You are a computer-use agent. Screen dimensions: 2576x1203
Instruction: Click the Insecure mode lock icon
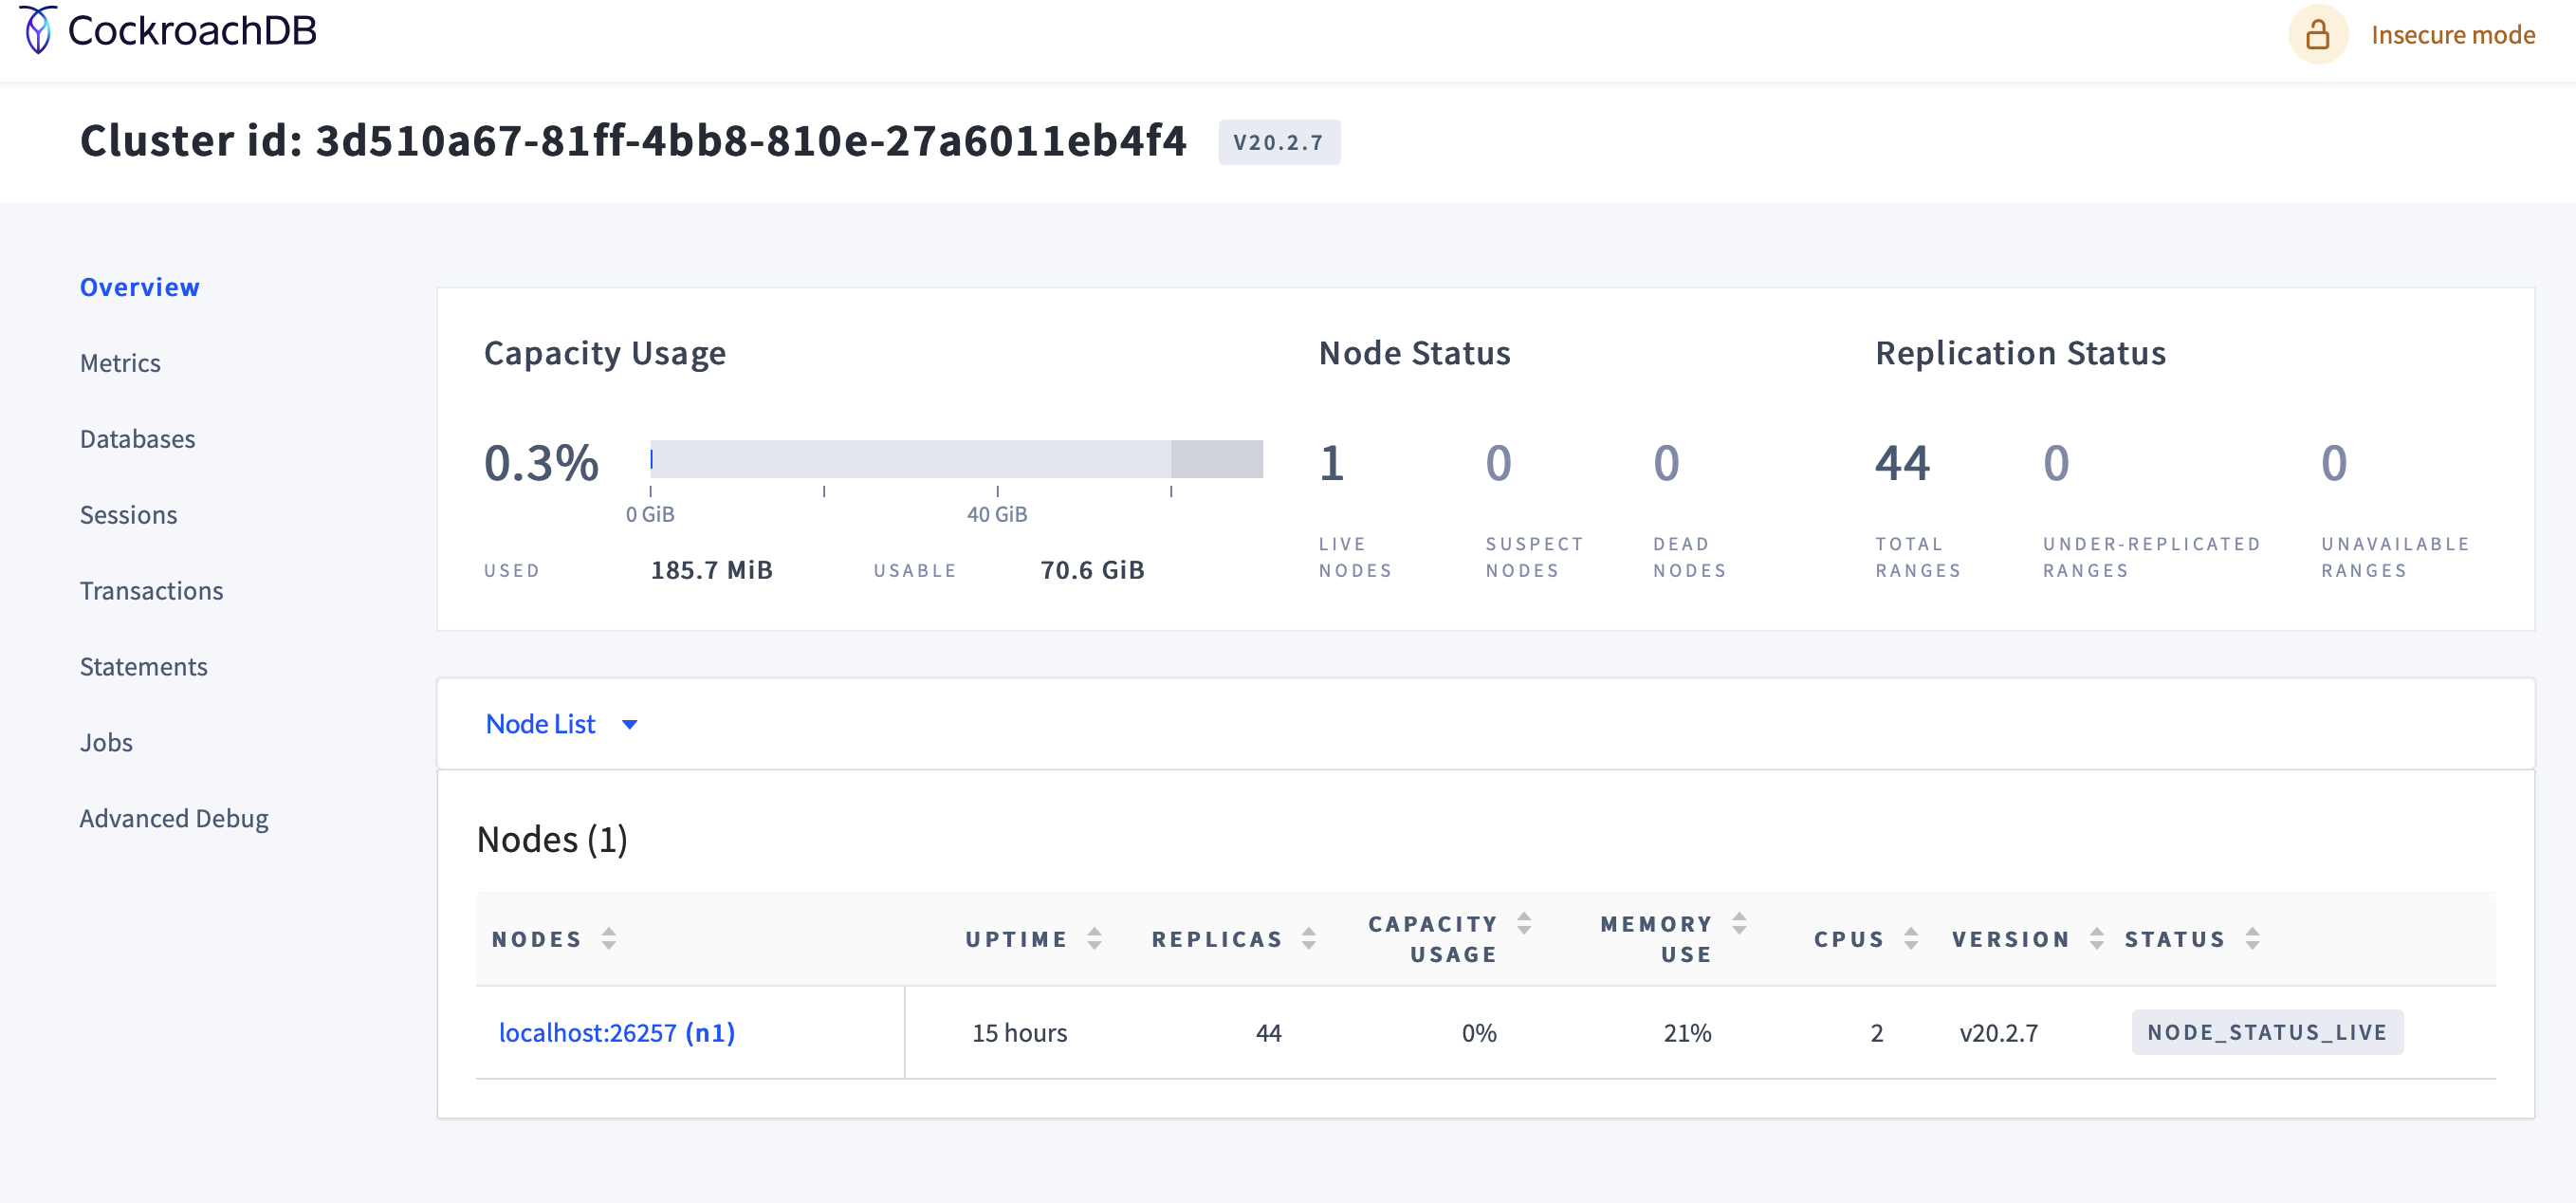click(x=2316, y=35)
